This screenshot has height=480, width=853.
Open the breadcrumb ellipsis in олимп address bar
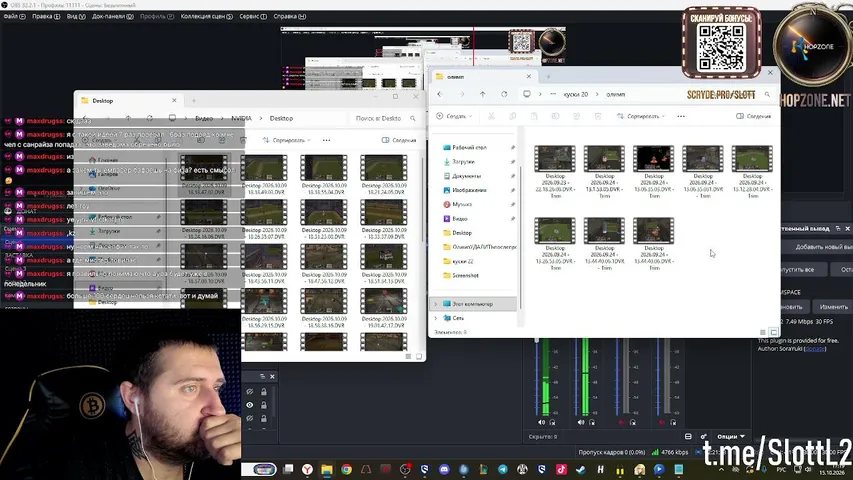tap(553, 94)
